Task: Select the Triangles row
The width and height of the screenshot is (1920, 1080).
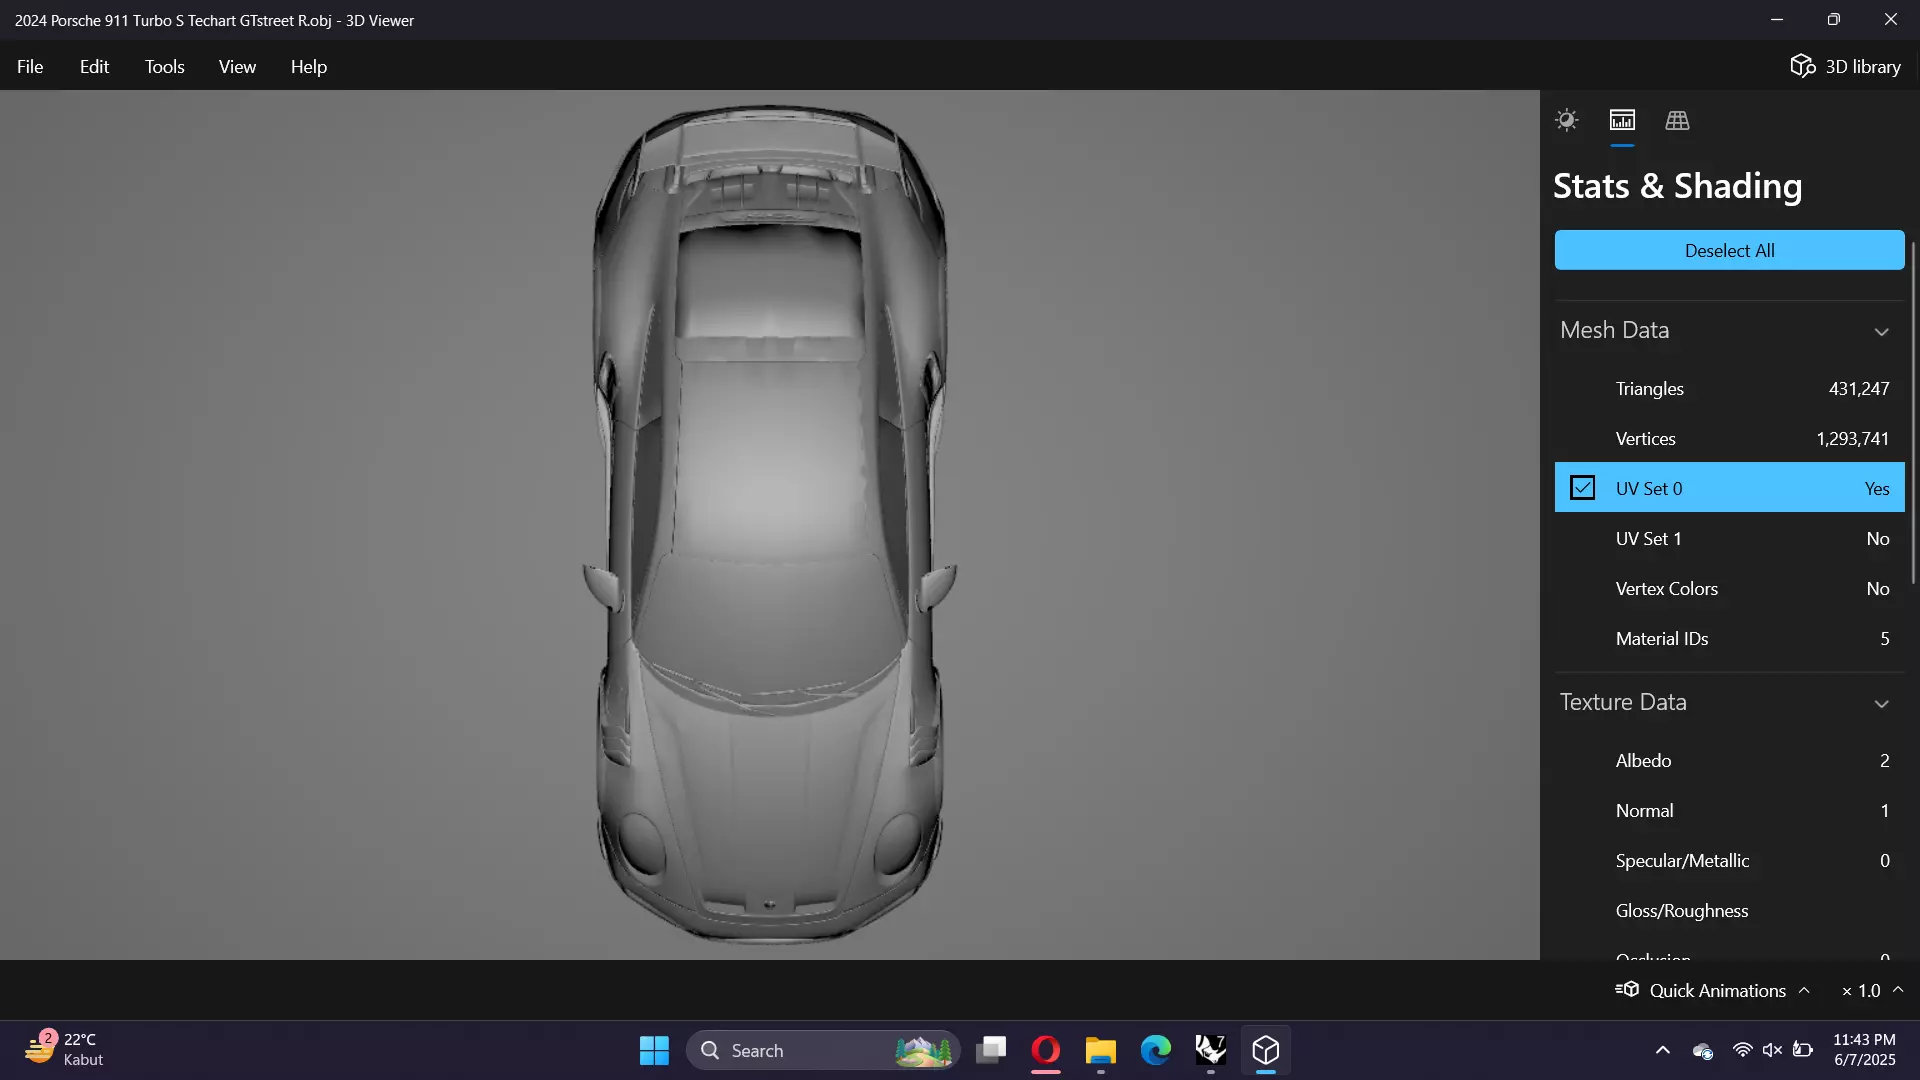Action: [1729, 388]
